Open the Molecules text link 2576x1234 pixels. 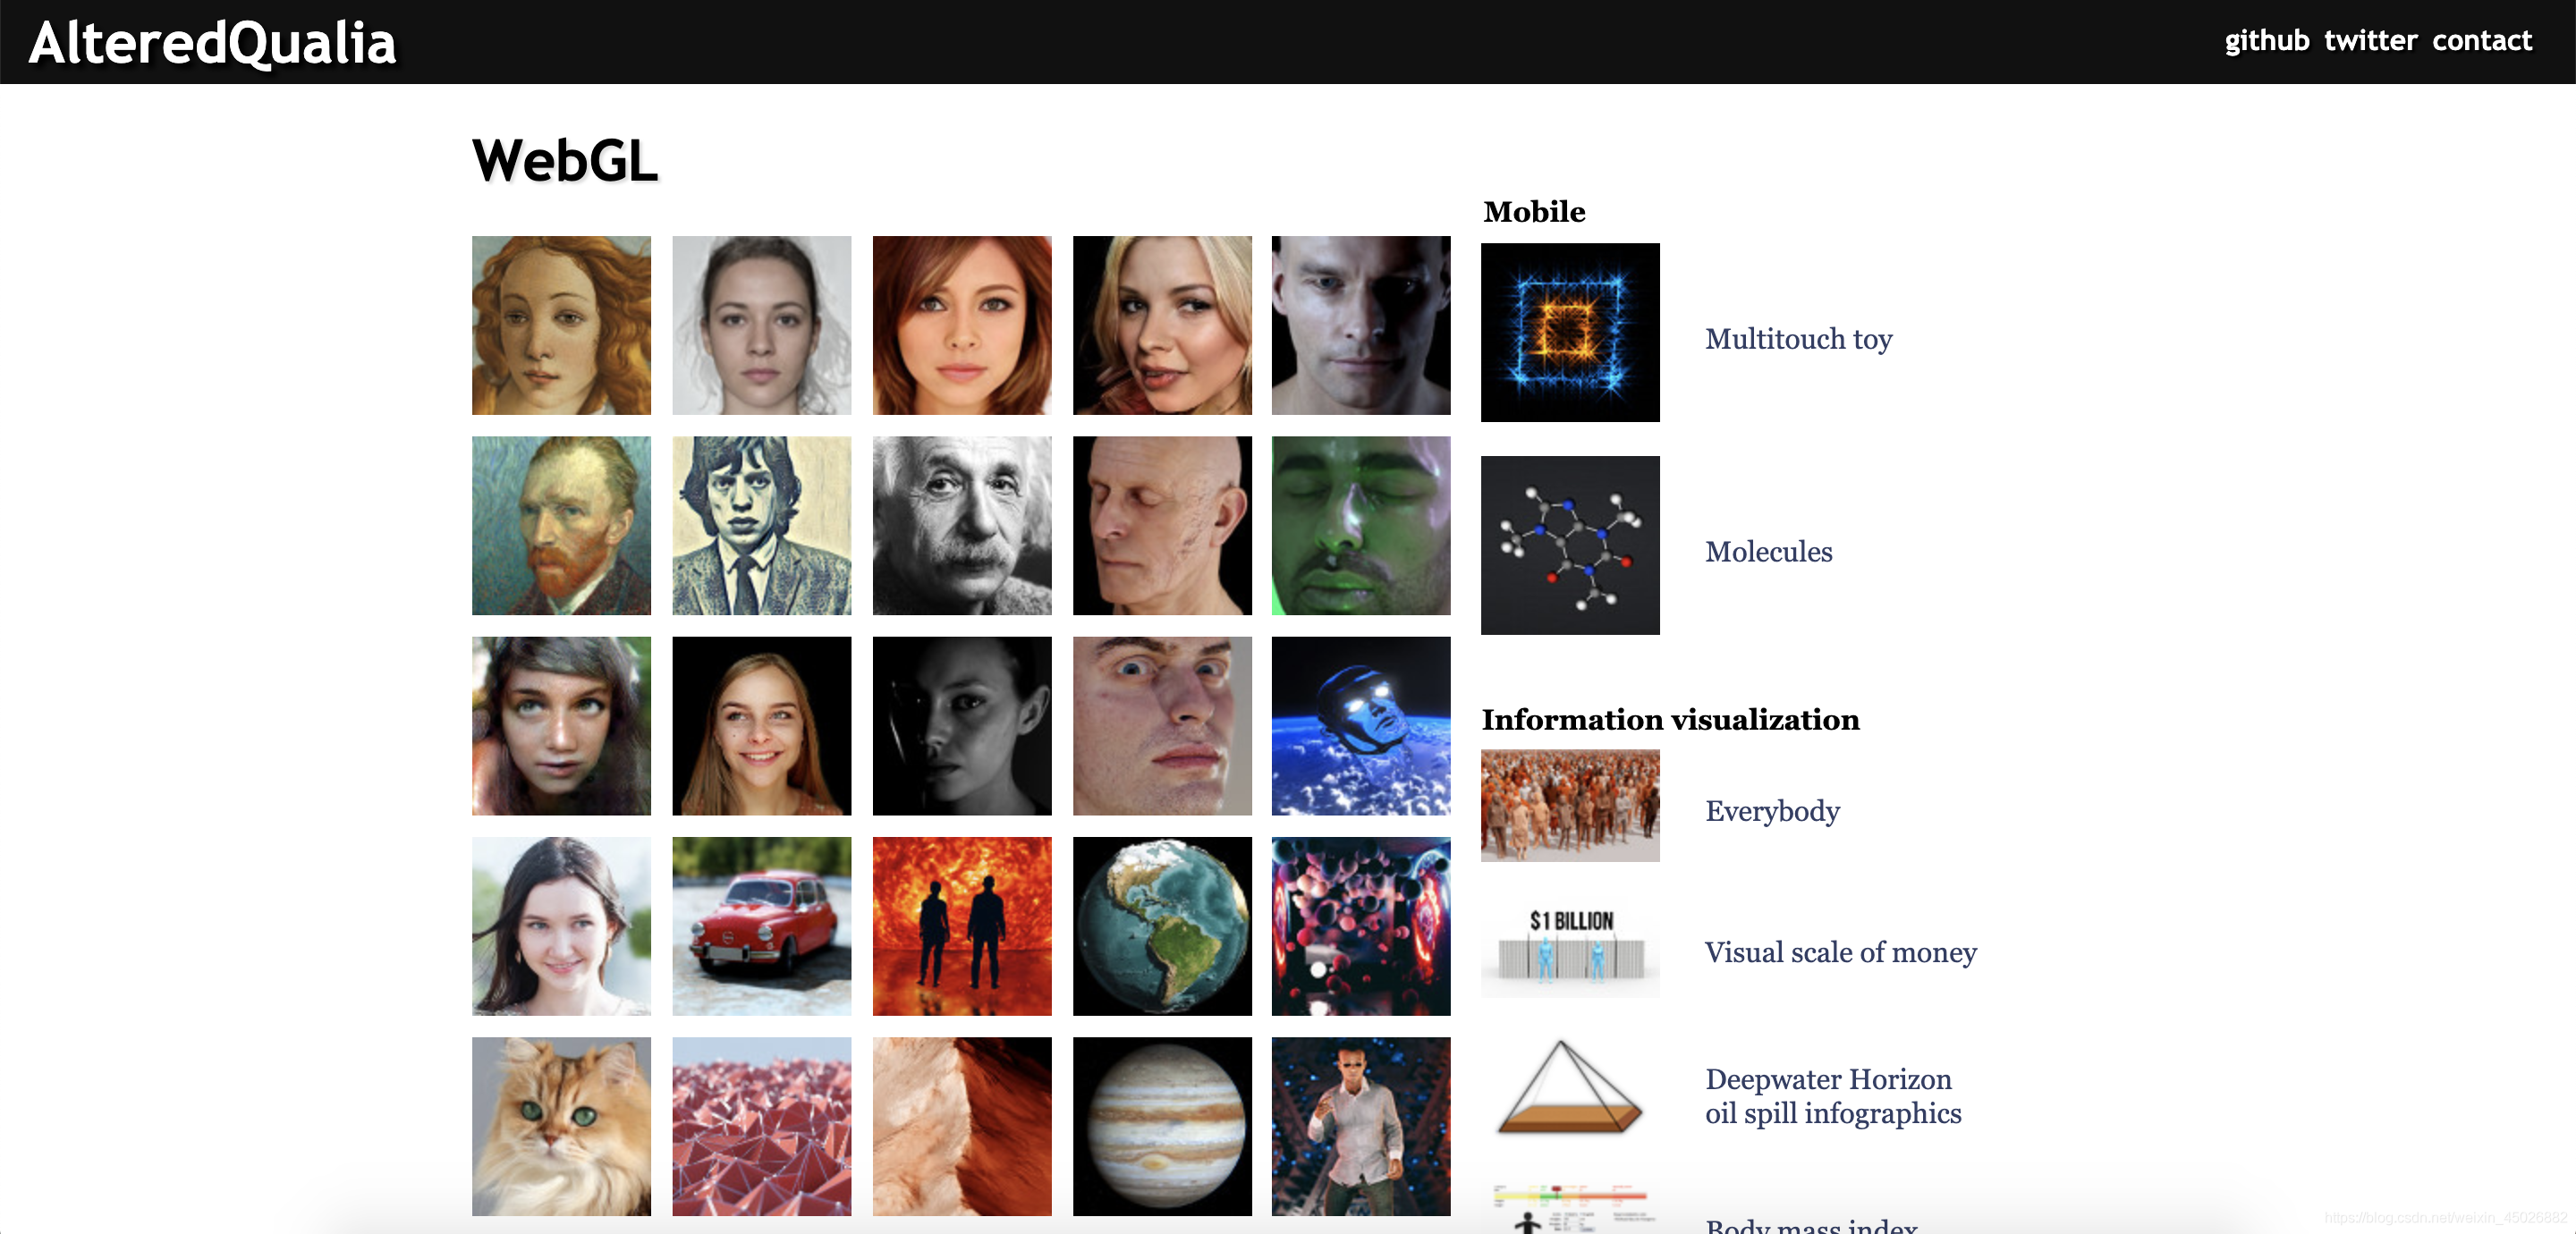pyautogui.click(x=1768, y=551)
